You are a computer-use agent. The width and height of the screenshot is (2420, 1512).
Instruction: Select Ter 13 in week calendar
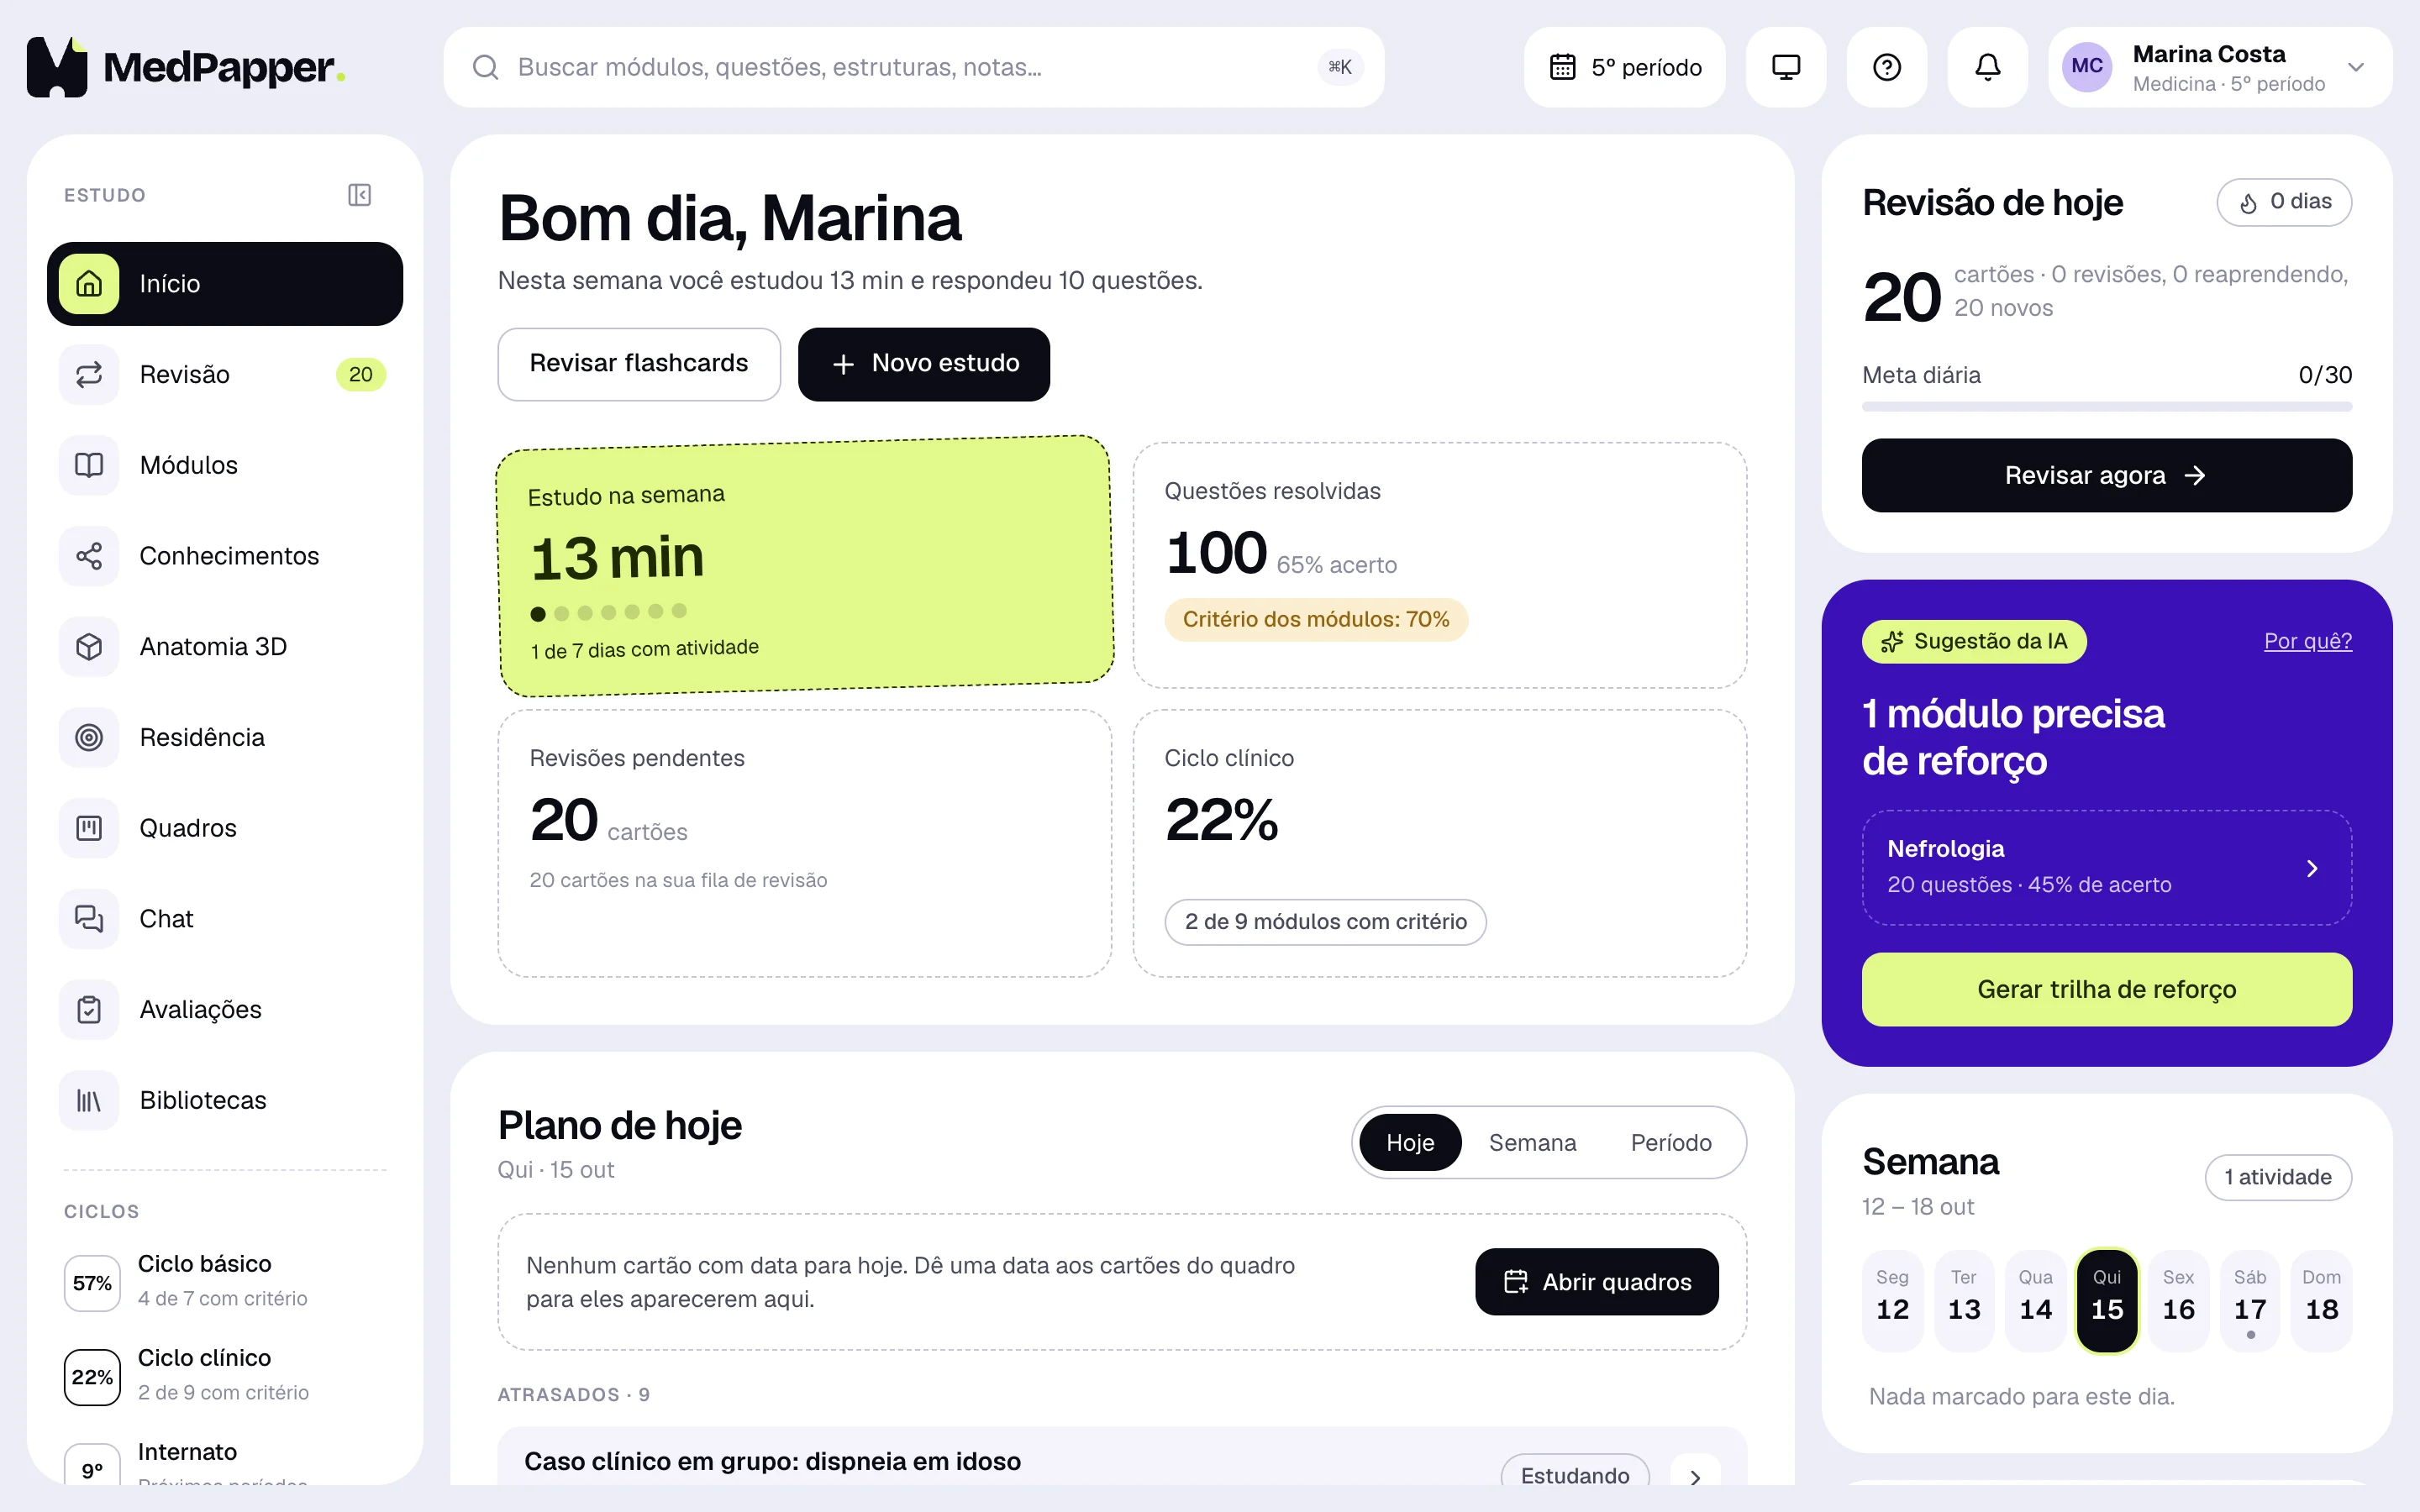(x=1964, y=1300)
